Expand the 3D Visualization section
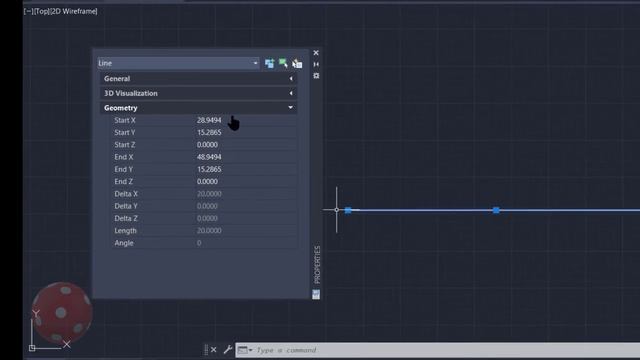The image size is (640, 360). tap(198, 93)
